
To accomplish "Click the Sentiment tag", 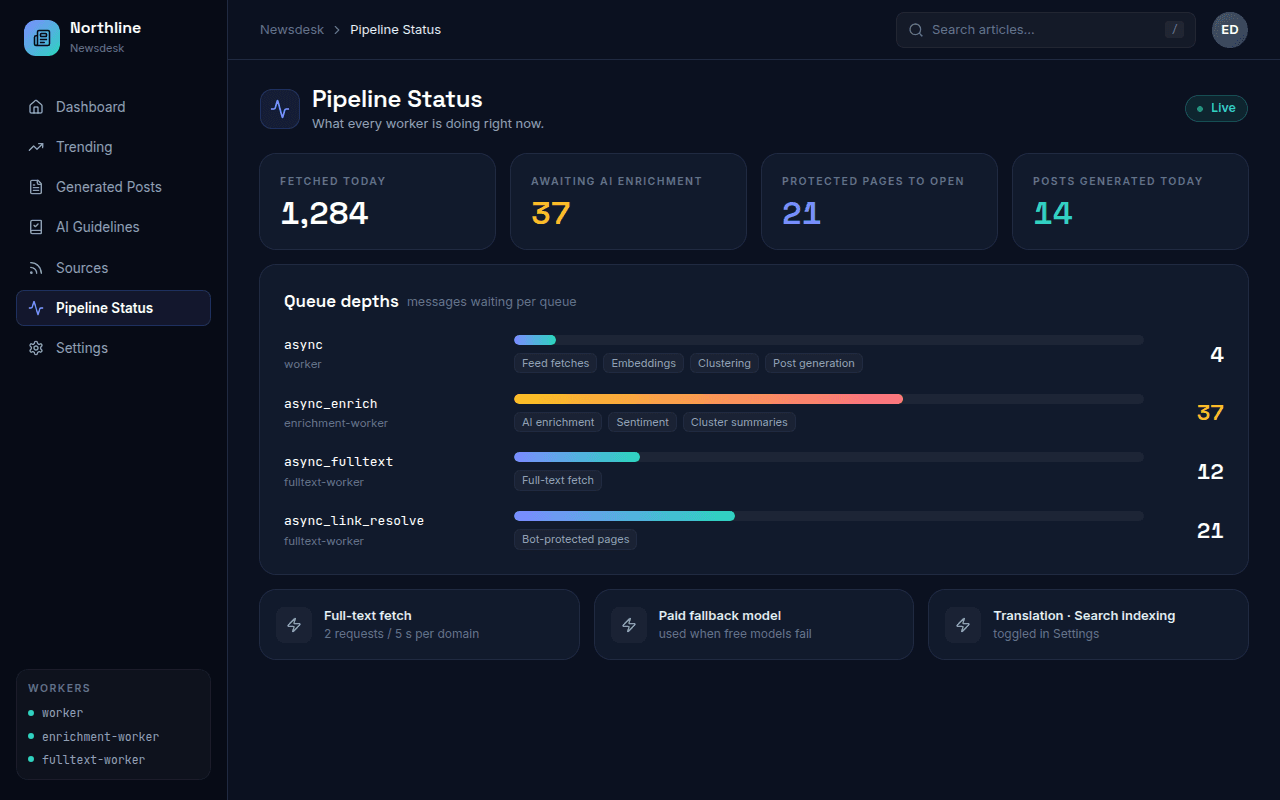I will (x=642, y=422).
